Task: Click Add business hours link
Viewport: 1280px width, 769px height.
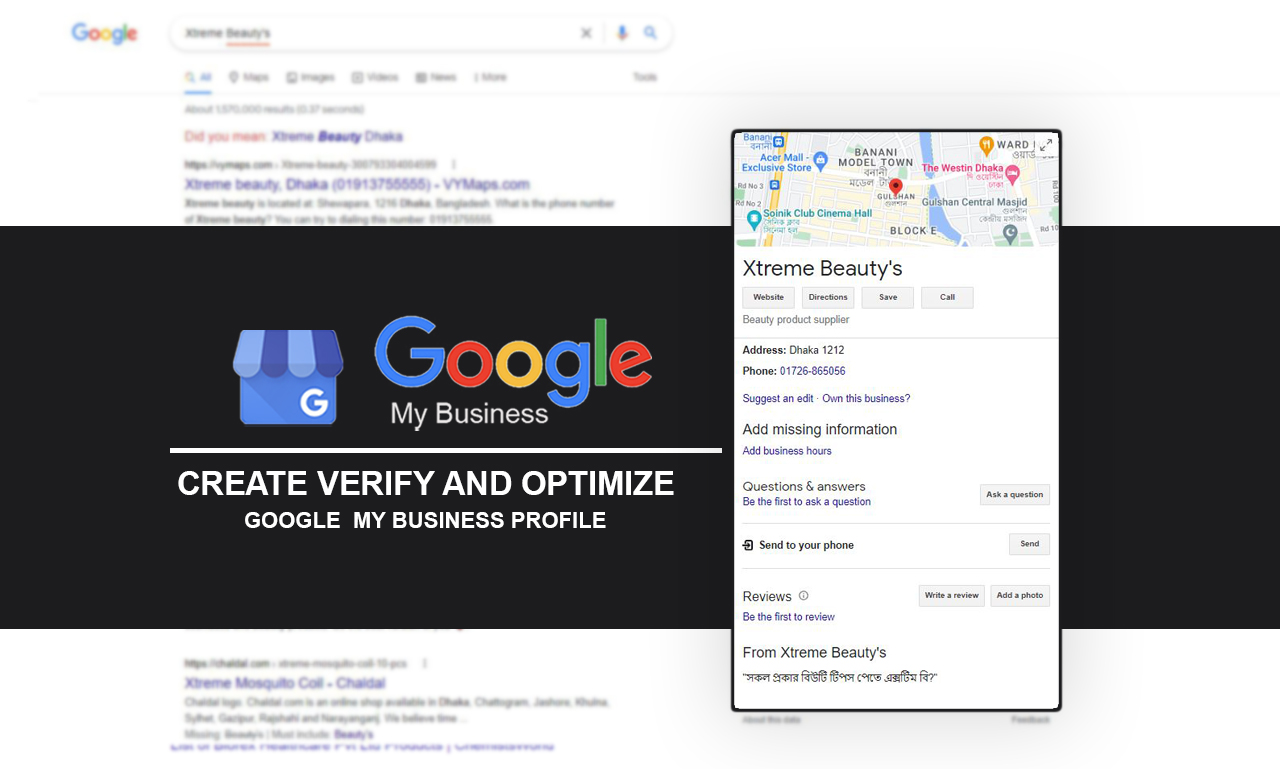Action: tap(787, 451)
